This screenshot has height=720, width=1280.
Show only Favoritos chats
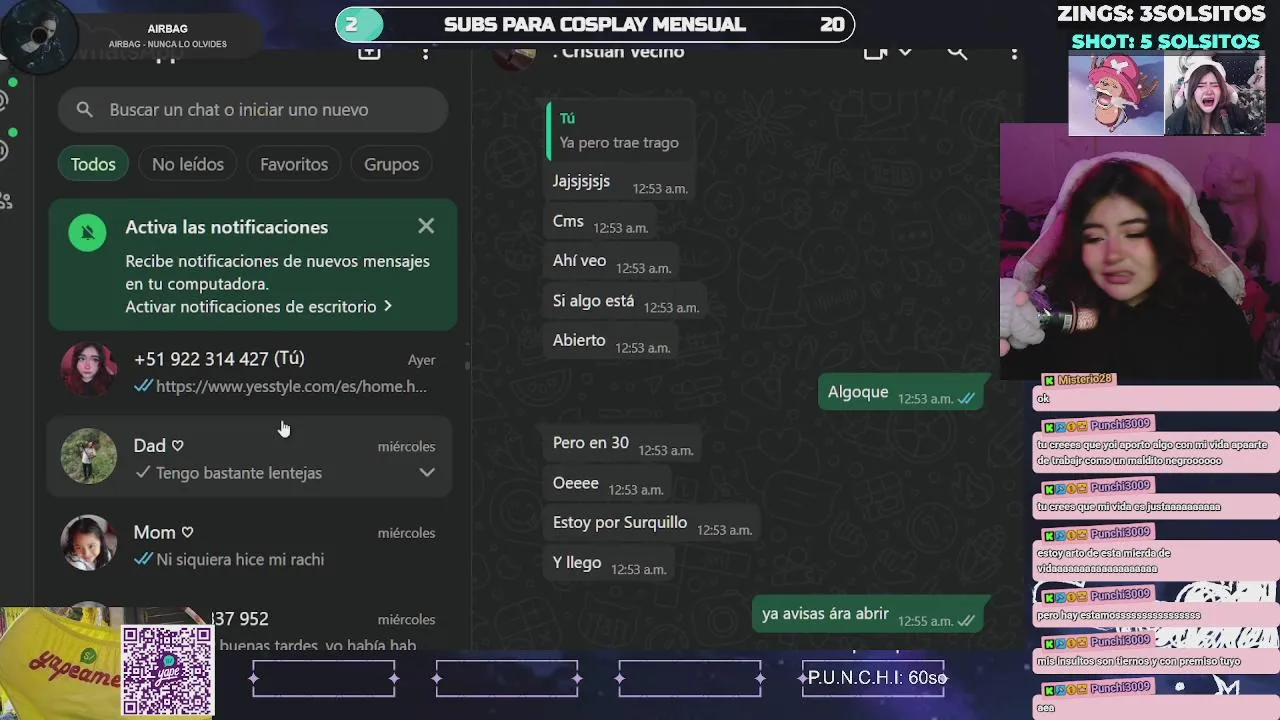pyautogui.click(x=294, y=164)
